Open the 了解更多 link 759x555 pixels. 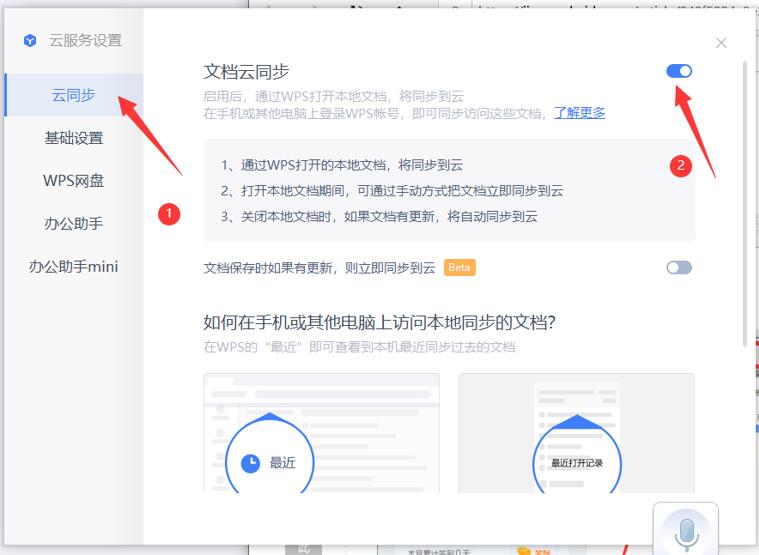click(579, 113)
